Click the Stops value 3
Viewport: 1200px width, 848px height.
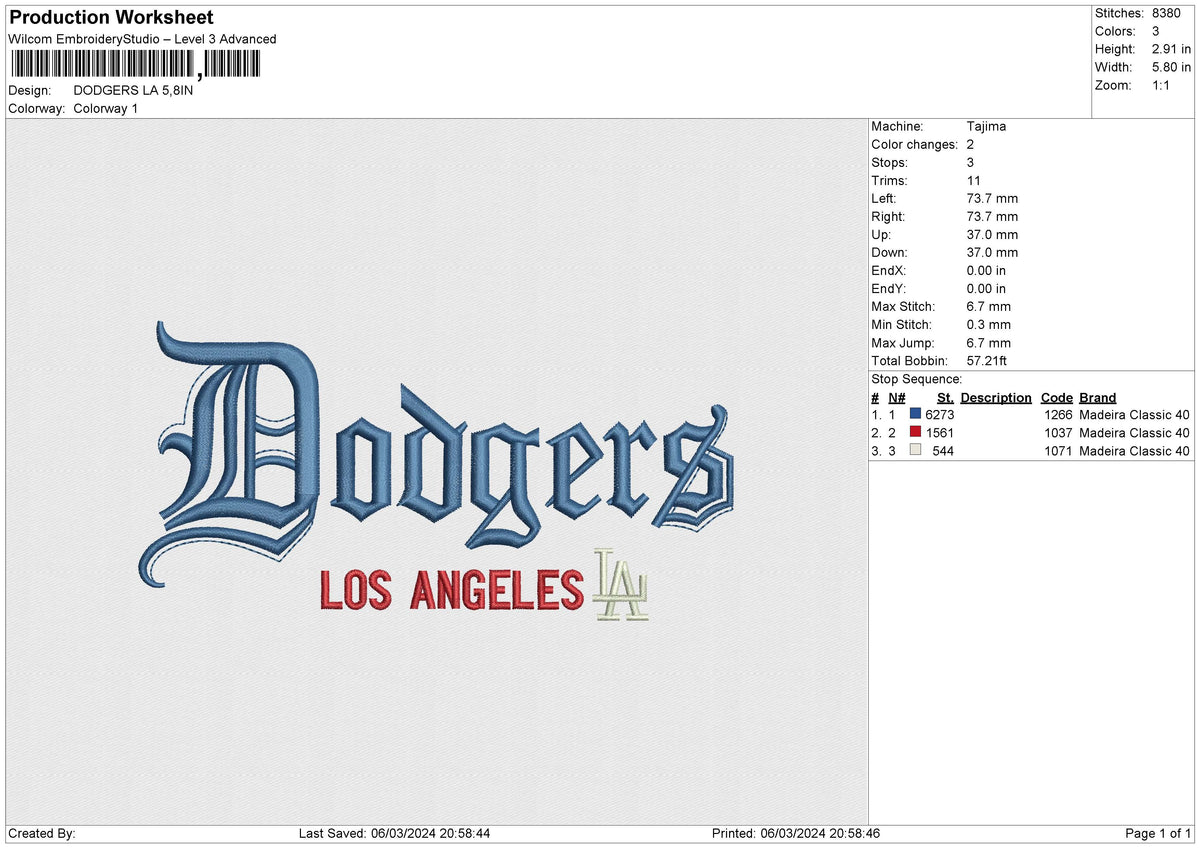tap(971, 162)
